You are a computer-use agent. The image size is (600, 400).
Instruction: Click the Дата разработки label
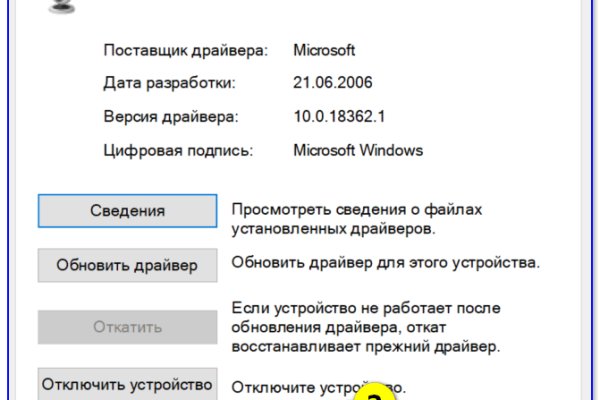(x=169, y=83)
